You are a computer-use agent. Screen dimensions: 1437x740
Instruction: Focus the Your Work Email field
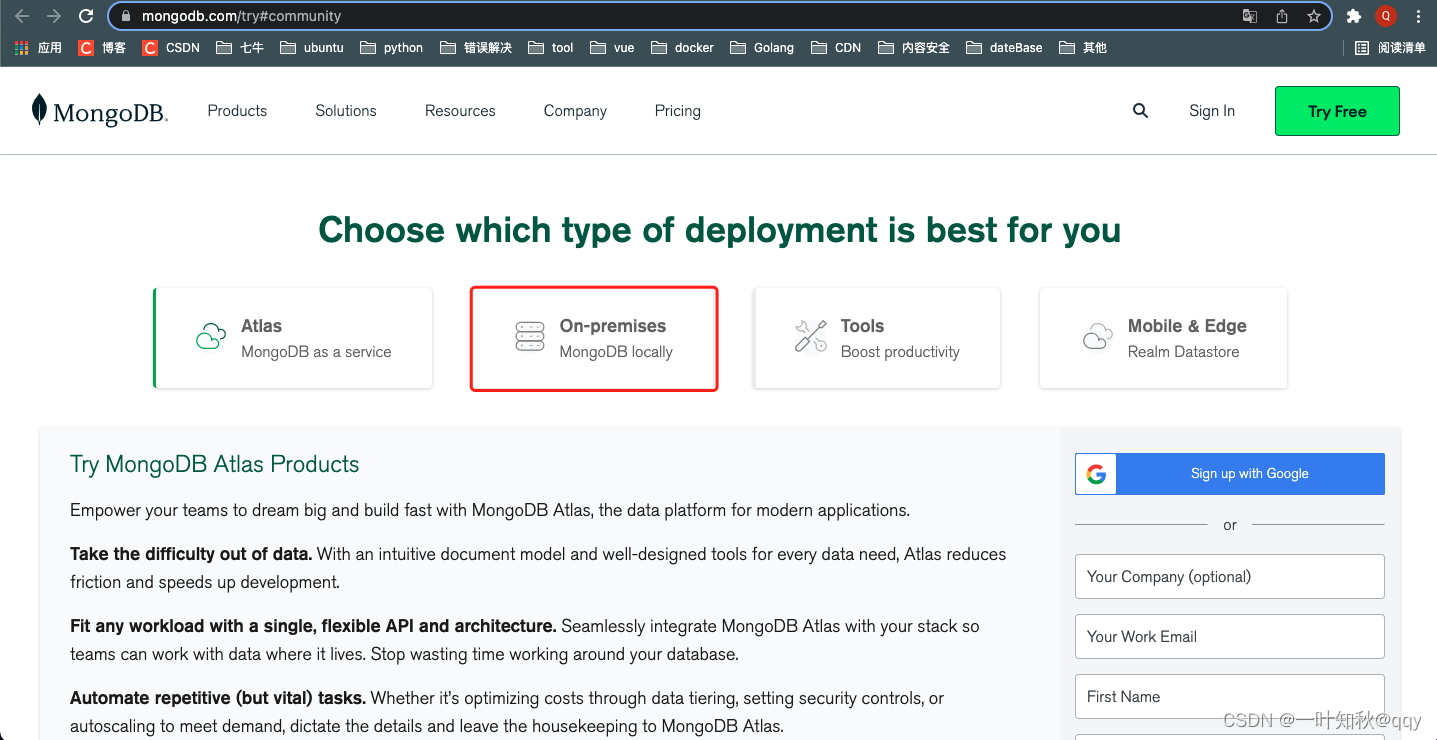click(1230, 637)
